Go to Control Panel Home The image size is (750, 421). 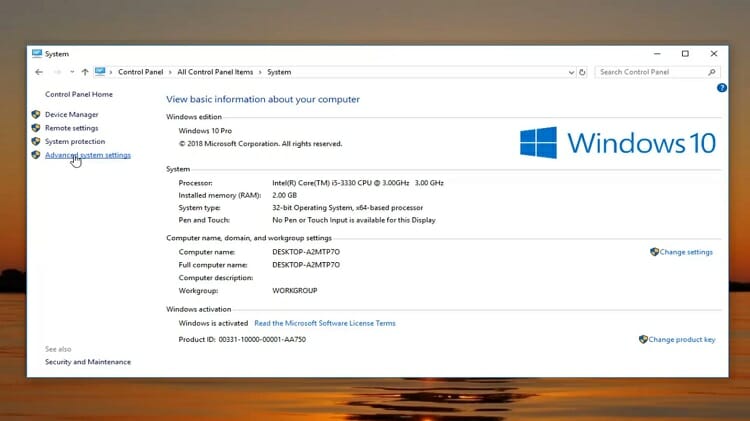(78, 94)
